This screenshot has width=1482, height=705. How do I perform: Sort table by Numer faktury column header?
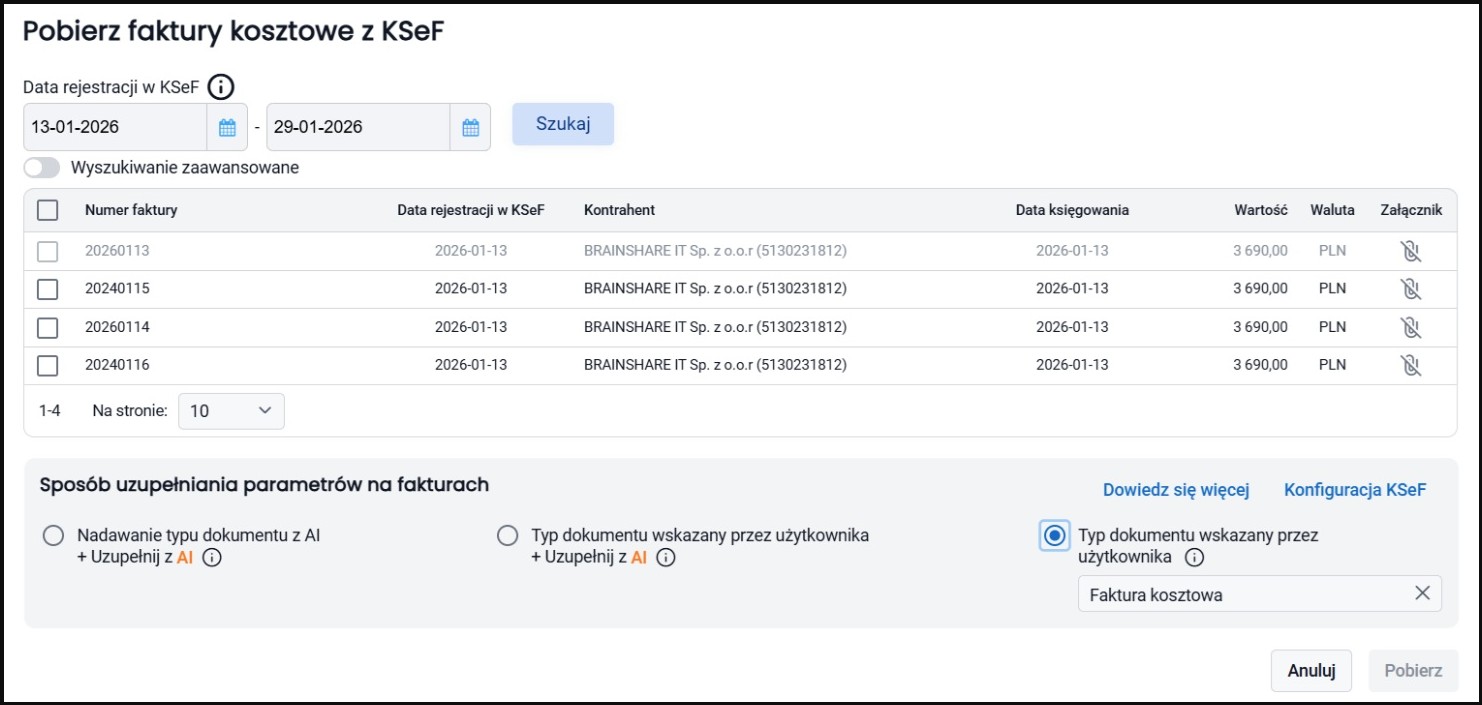pos(131,210)
